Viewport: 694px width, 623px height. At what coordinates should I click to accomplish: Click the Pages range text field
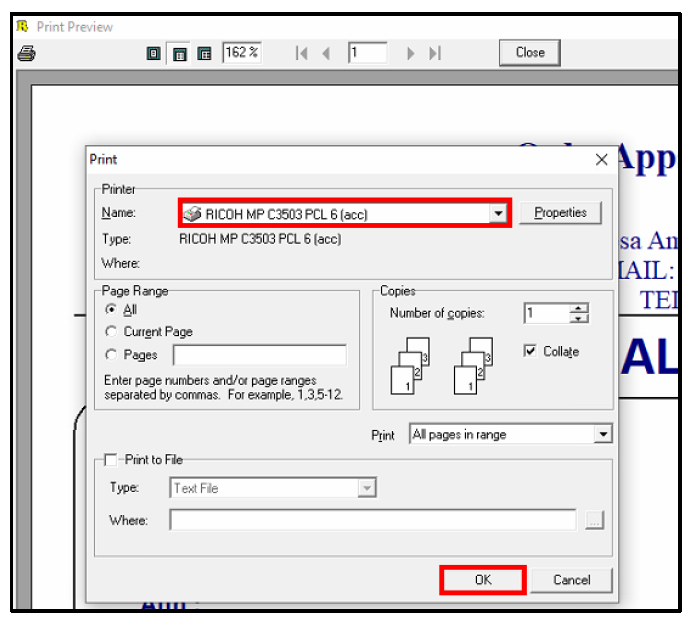(260, 355)
